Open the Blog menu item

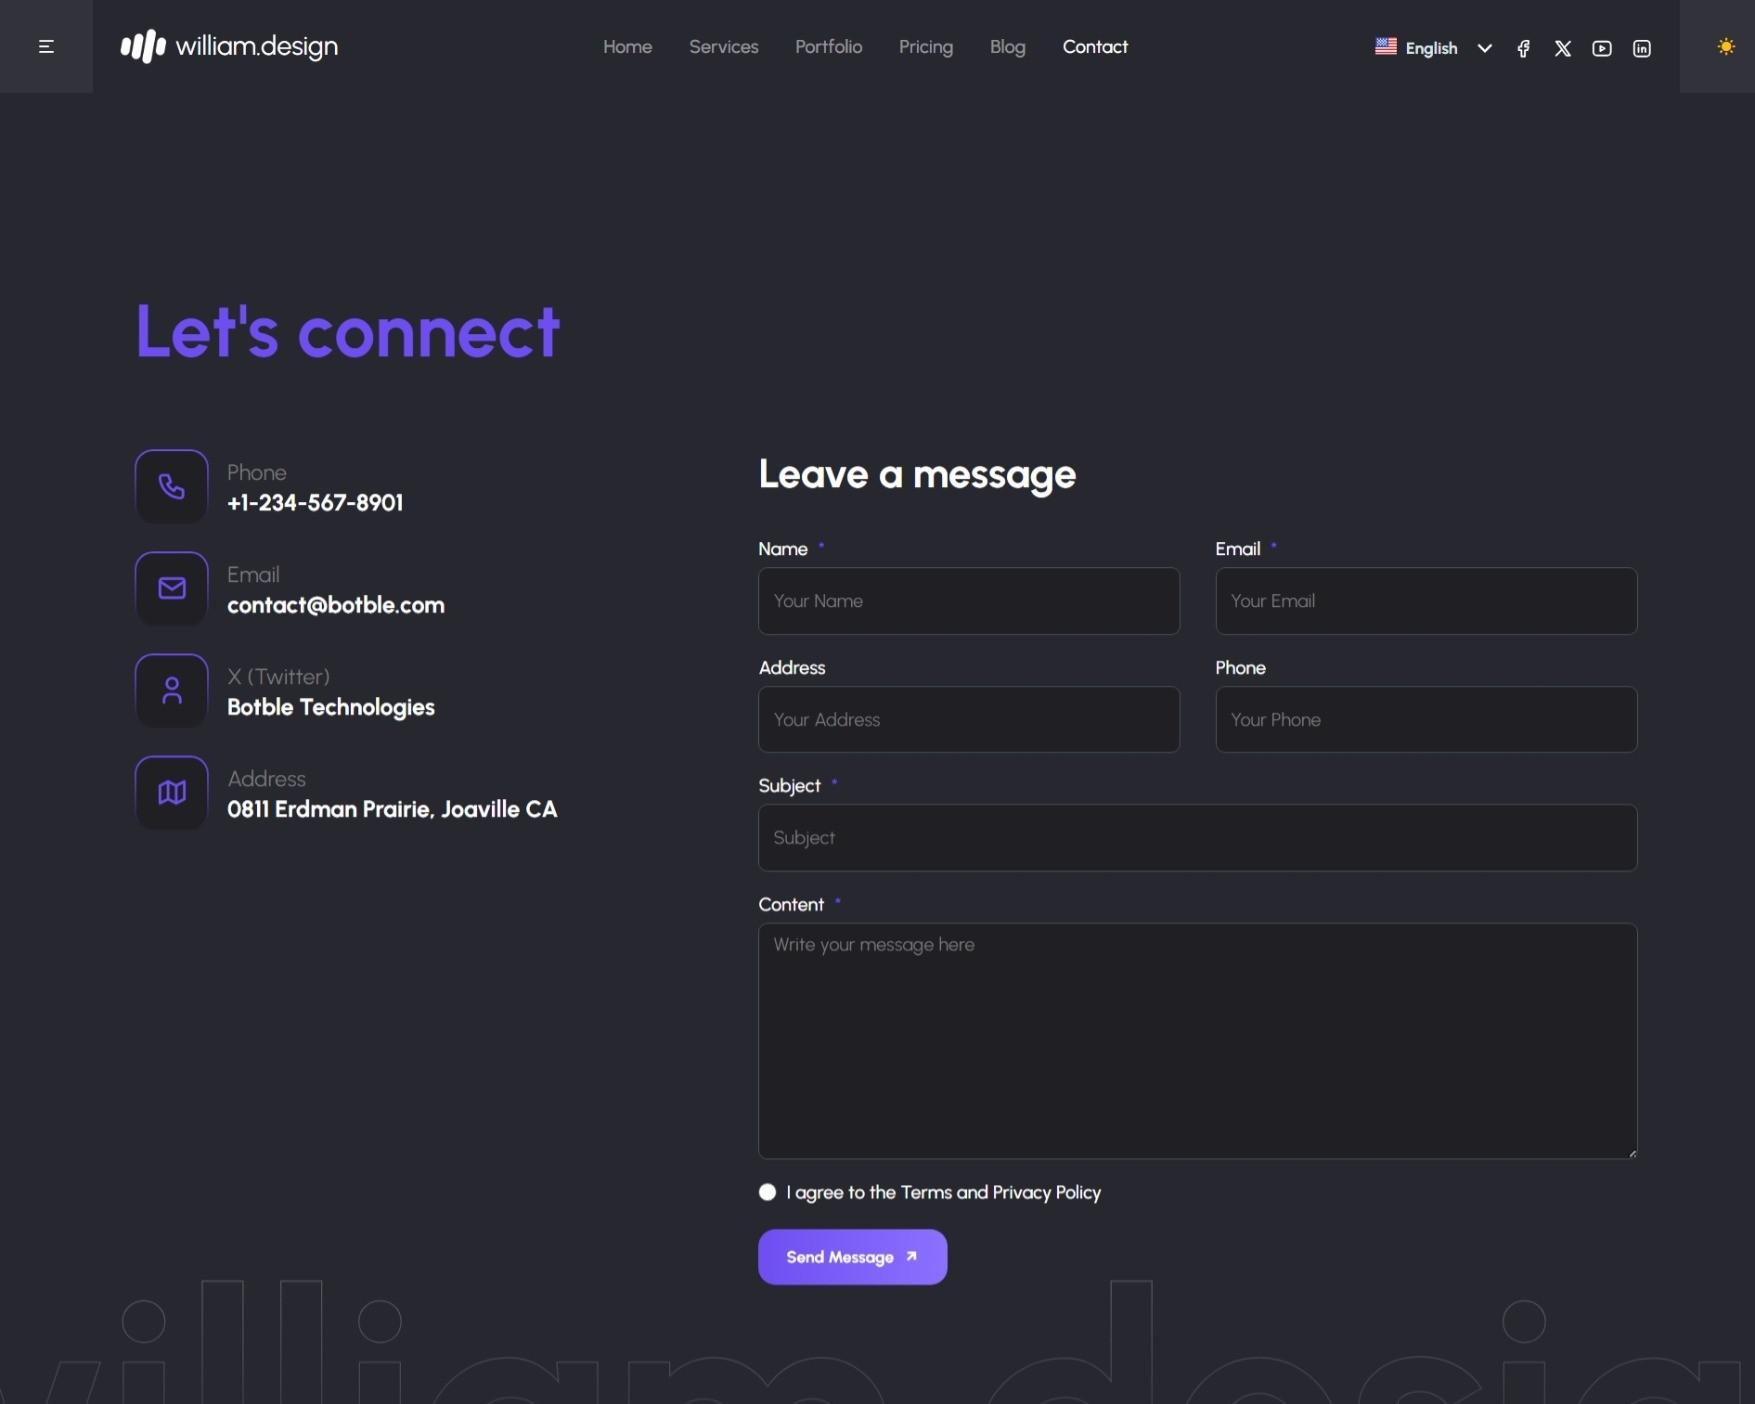[1008, 47]
